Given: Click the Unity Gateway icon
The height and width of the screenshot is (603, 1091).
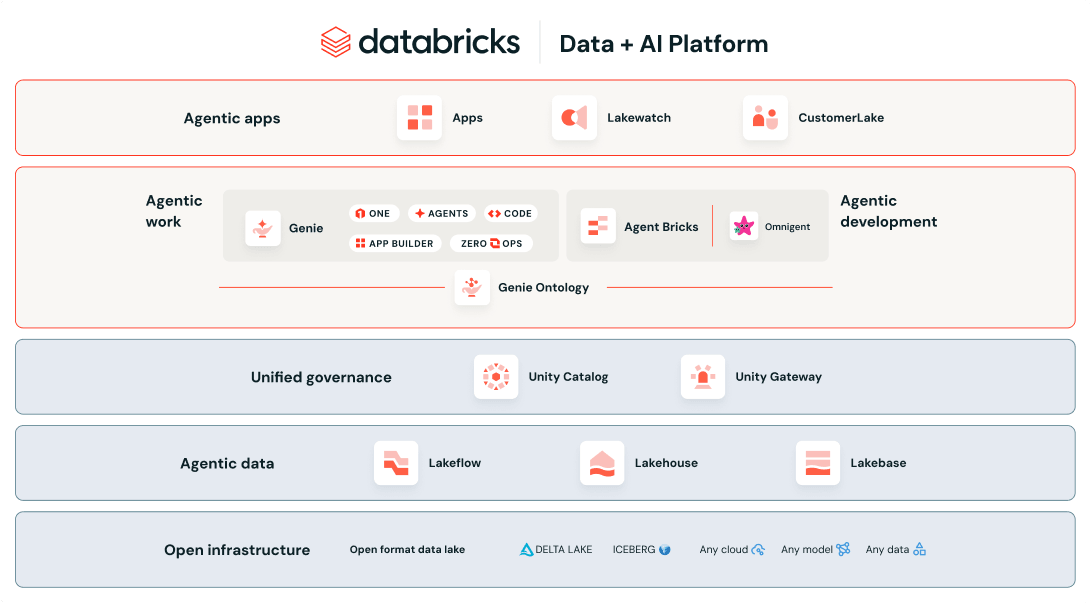Looking at the screenshot, I should 703,377.
